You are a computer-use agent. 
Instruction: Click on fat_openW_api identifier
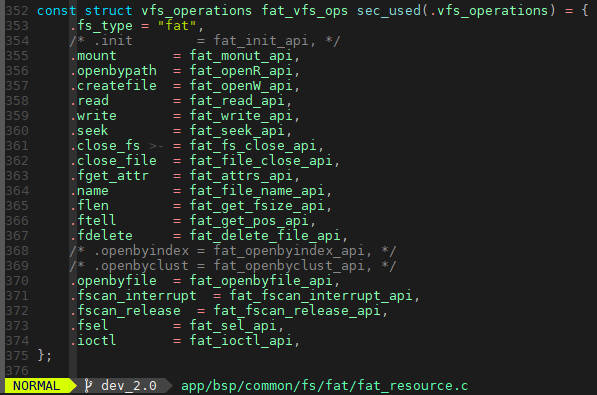pyautogui.click(x=241, y=86)
